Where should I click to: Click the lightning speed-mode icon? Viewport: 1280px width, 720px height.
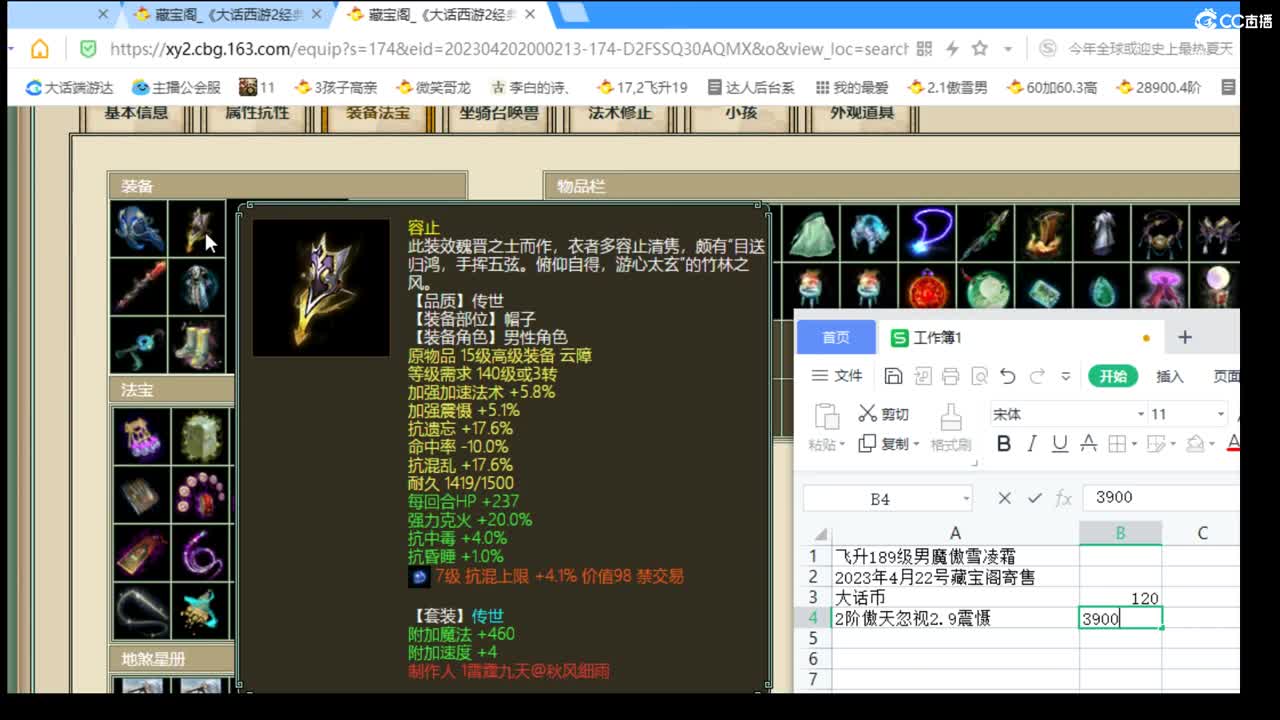point(952,49)
